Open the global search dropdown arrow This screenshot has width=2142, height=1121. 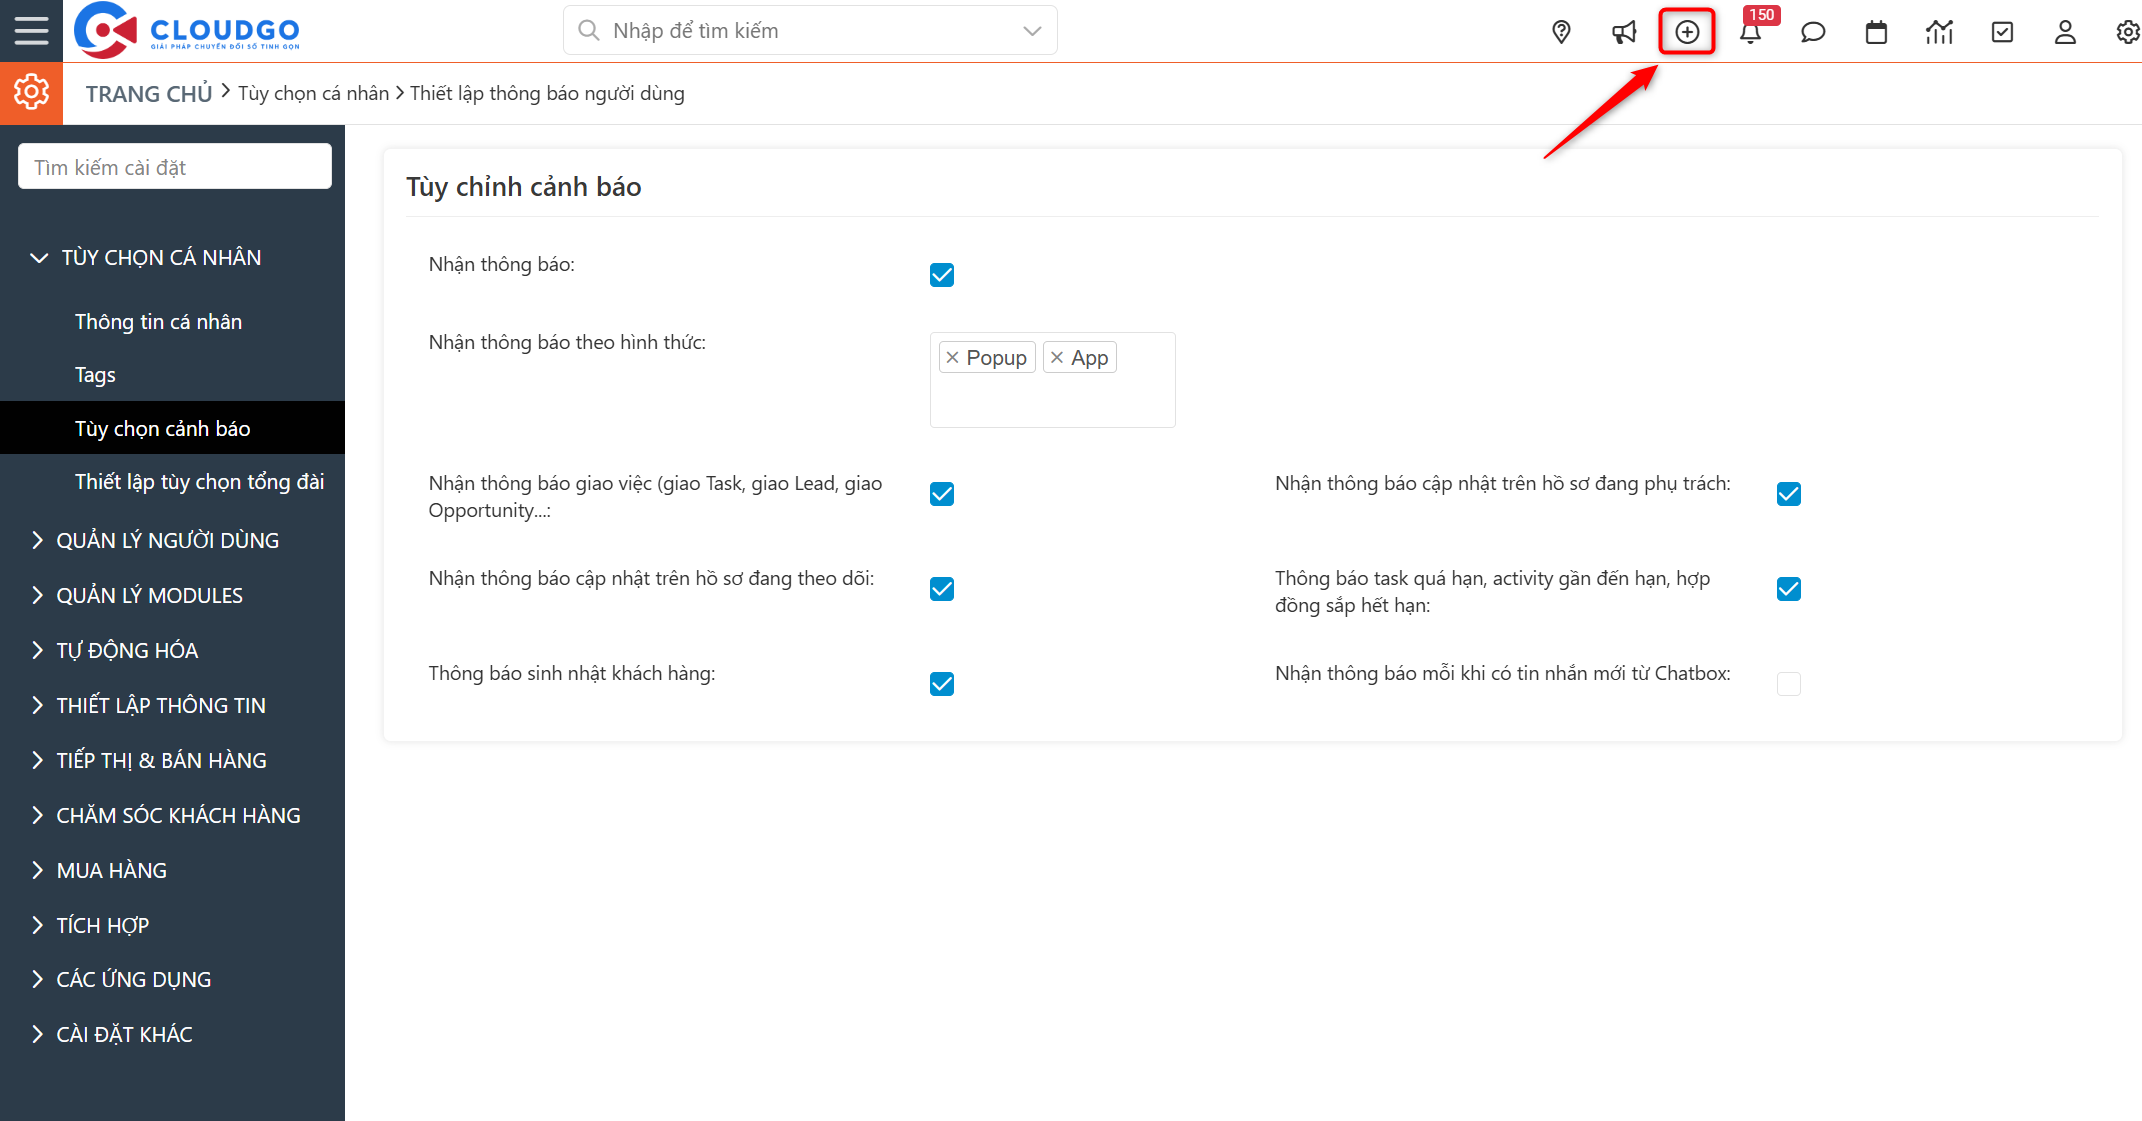1033,31
